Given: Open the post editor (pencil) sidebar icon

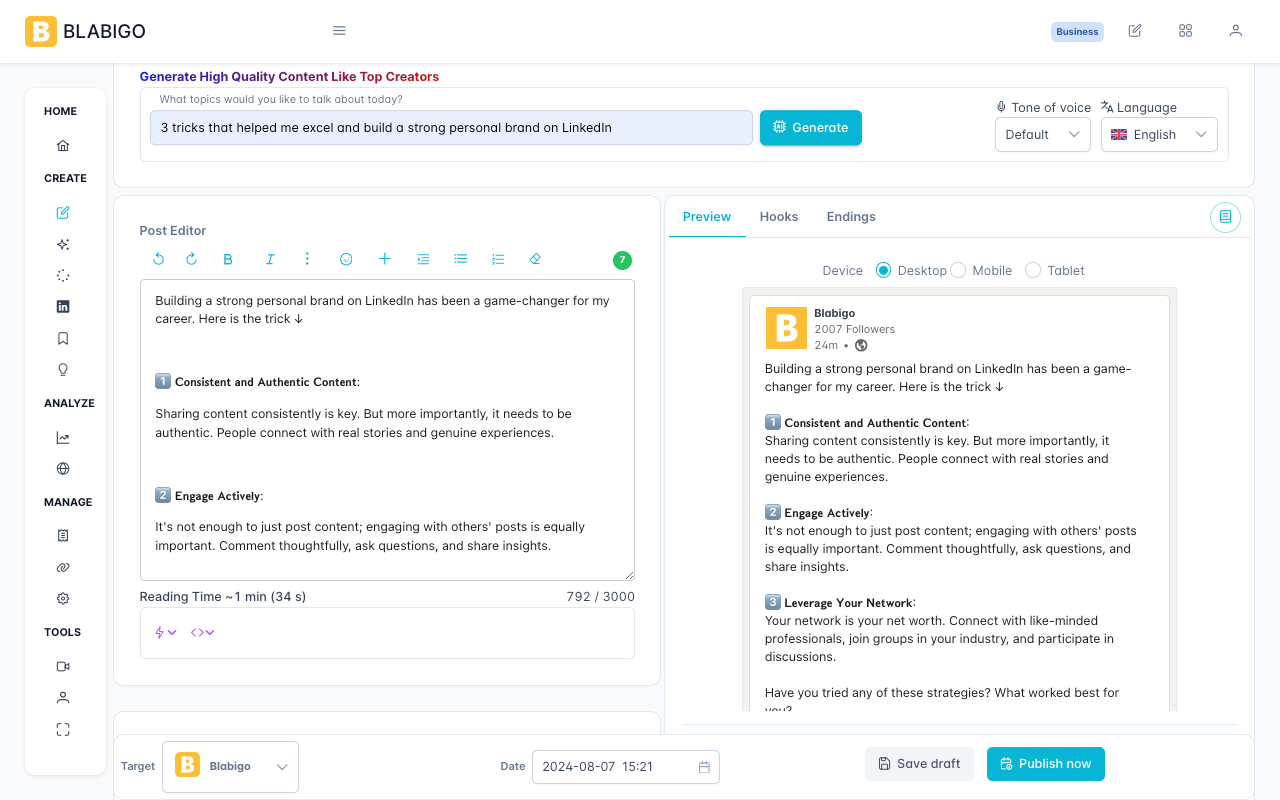Looking at the screenshot, I should [63, 212].
